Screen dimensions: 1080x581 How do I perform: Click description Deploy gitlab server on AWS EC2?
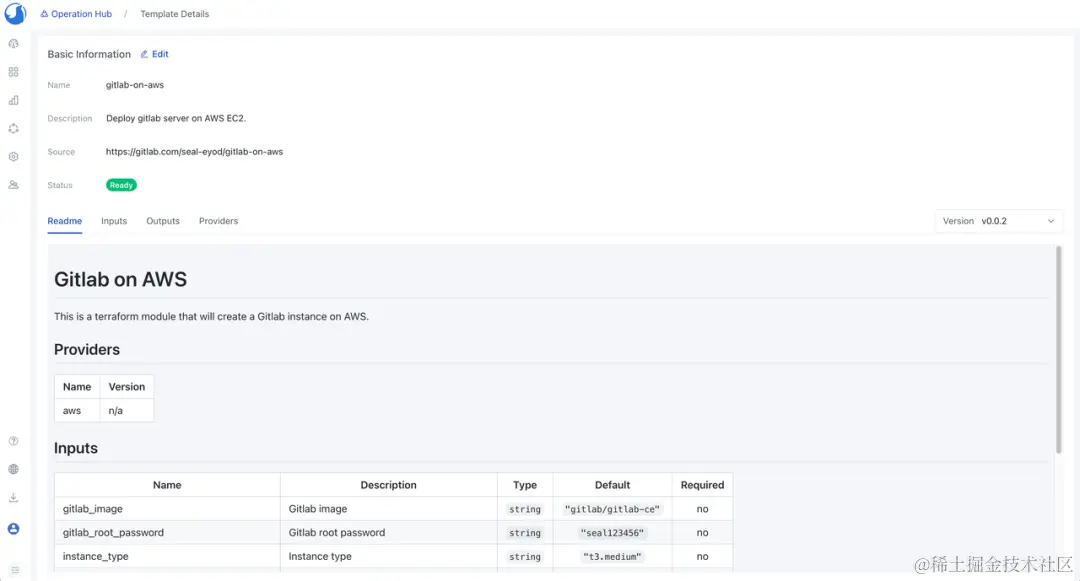click(x=176, y=118)
